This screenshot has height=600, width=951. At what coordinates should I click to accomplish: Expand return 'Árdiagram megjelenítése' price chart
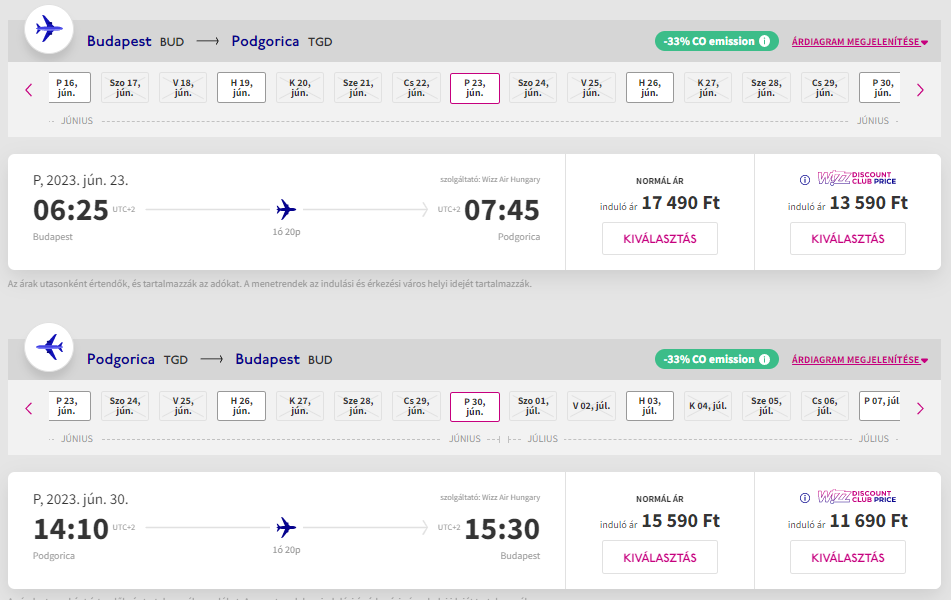click(x=859, y=360)
